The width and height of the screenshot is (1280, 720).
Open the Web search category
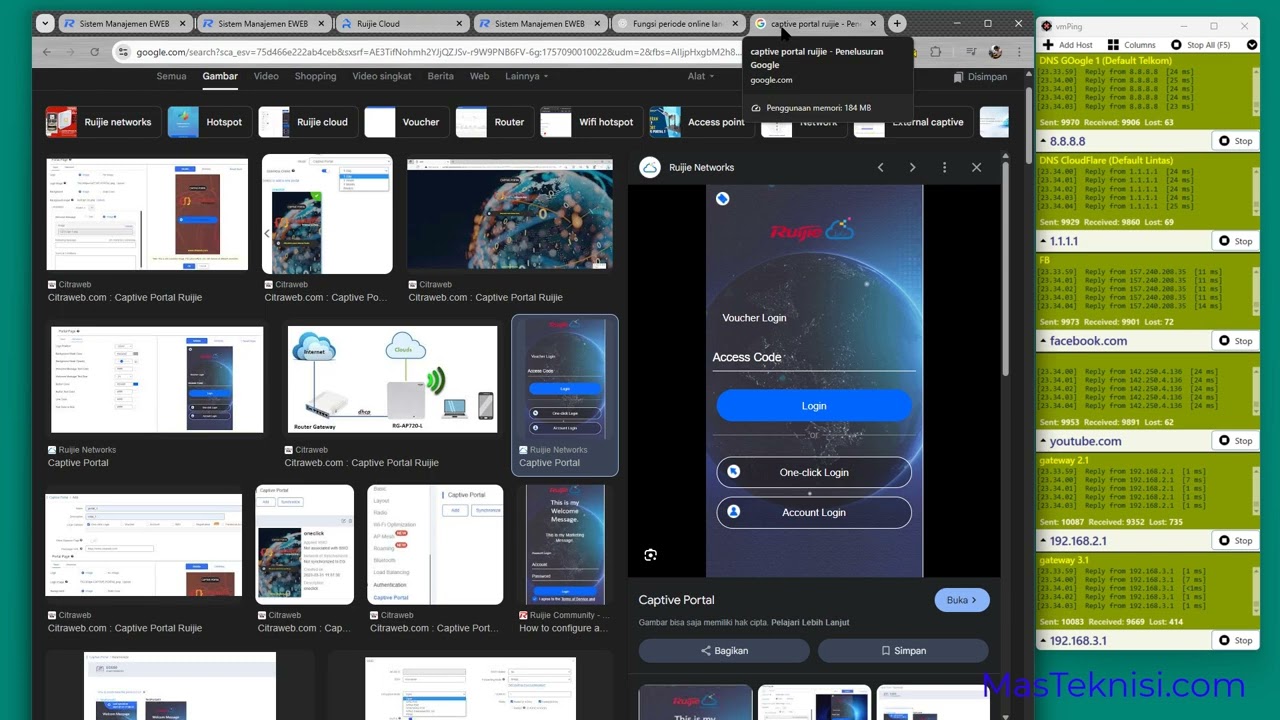pyautogui.click(x=479, y=76)
